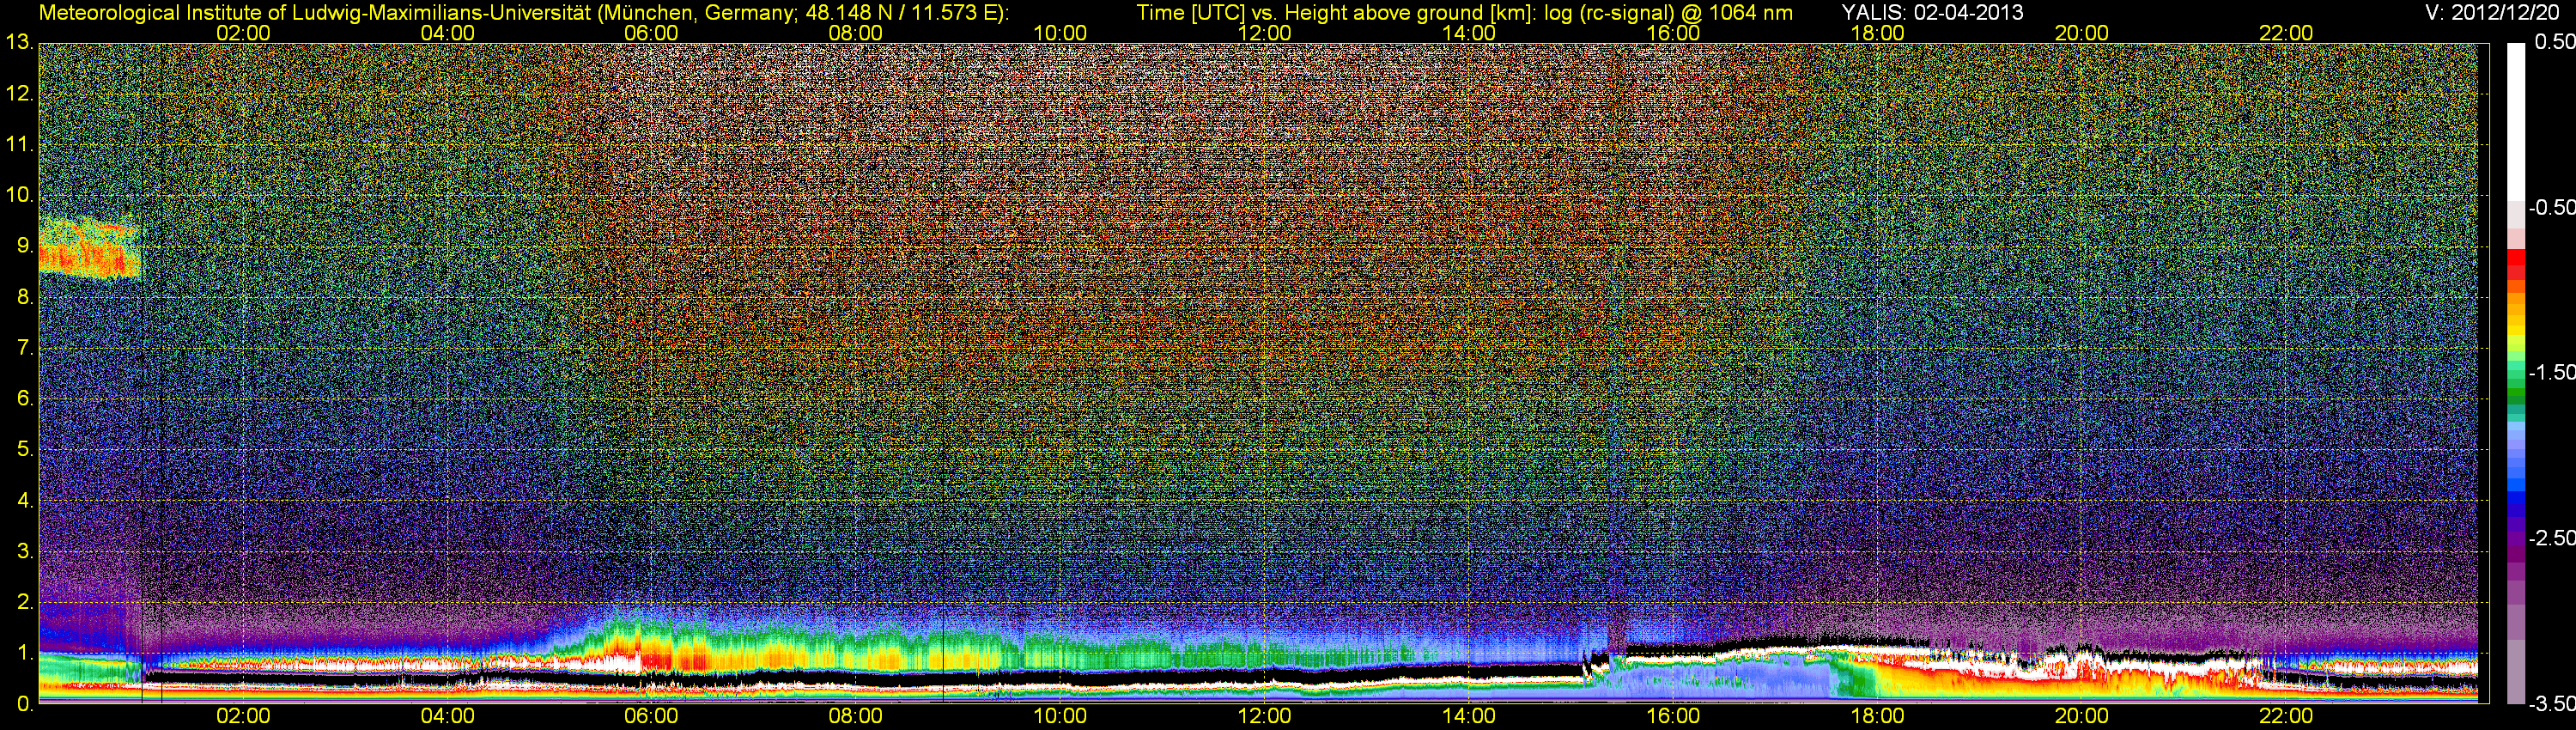Viewport: 2576px width, 730px height.
Task: Click the orange cloud layer near 9 km
Action: point(88,258)
